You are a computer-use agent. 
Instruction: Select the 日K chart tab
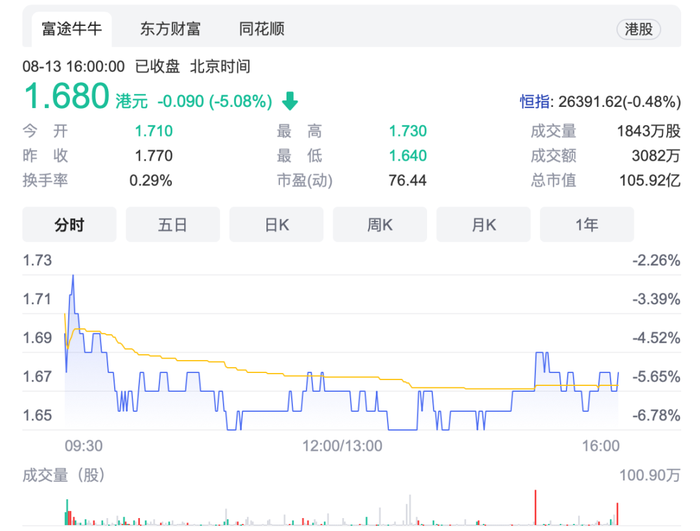(x=276, y=225)
